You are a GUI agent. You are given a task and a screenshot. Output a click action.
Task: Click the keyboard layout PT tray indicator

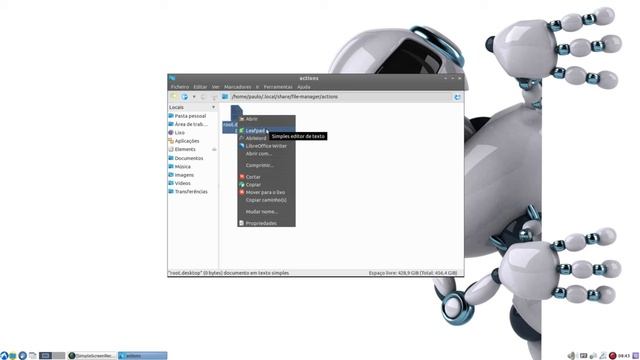[584, 356]
